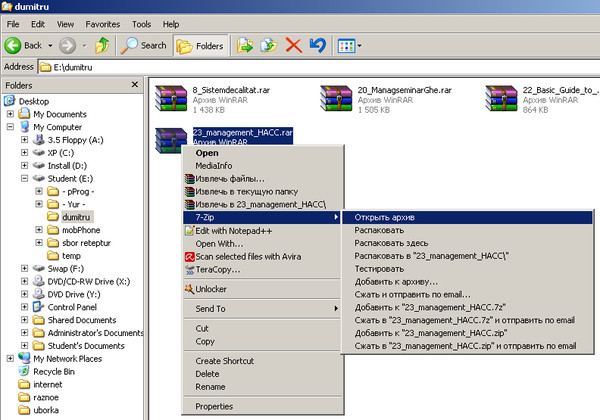Choose Извлечь файлы… WinRAR entry

(x=262, y=179)
